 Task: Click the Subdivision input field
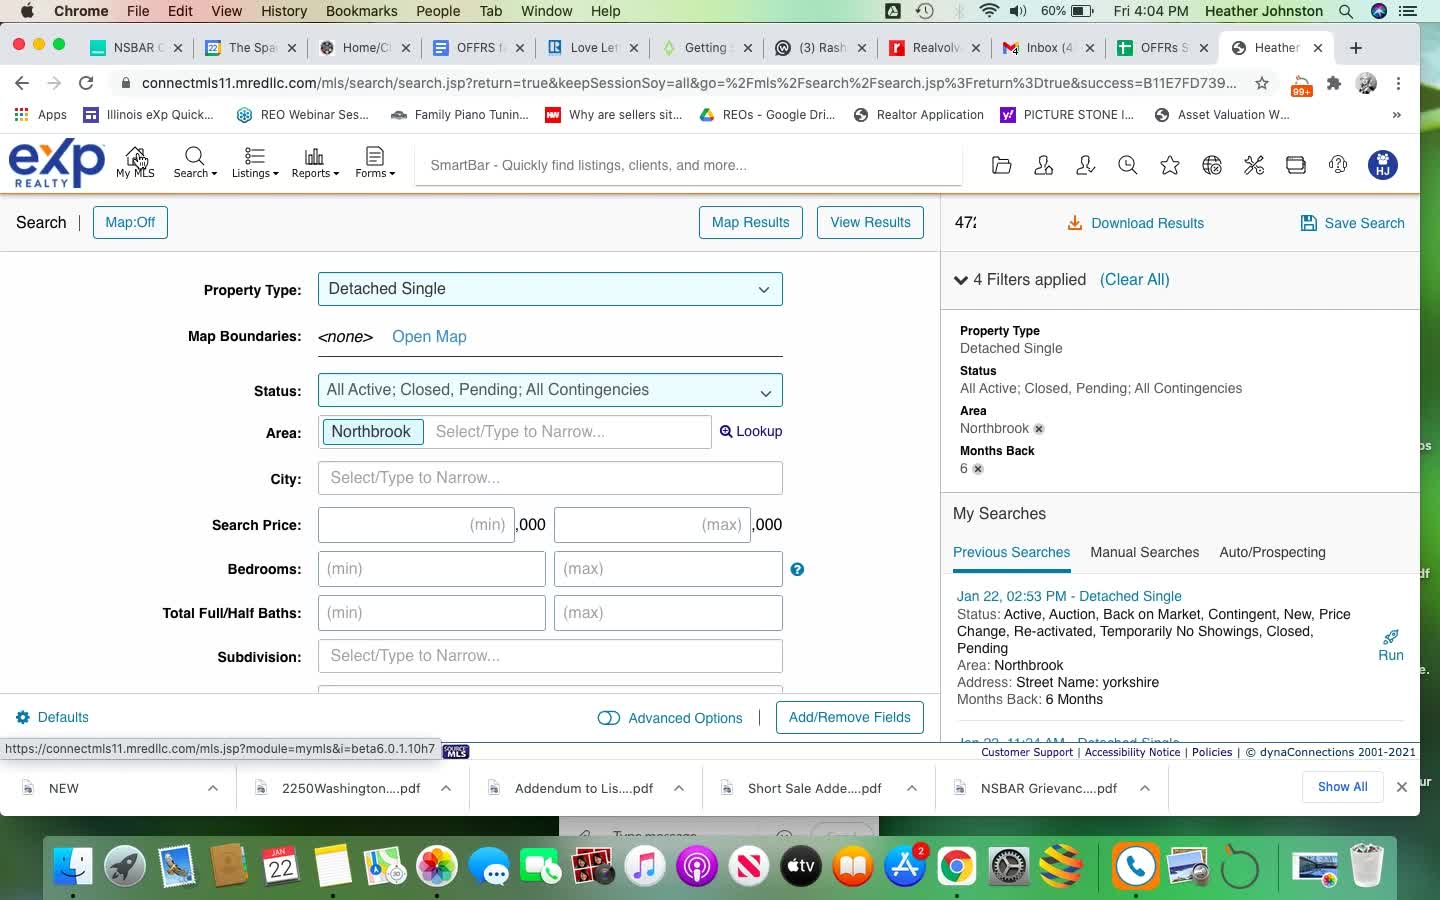(x=550, y=656)
